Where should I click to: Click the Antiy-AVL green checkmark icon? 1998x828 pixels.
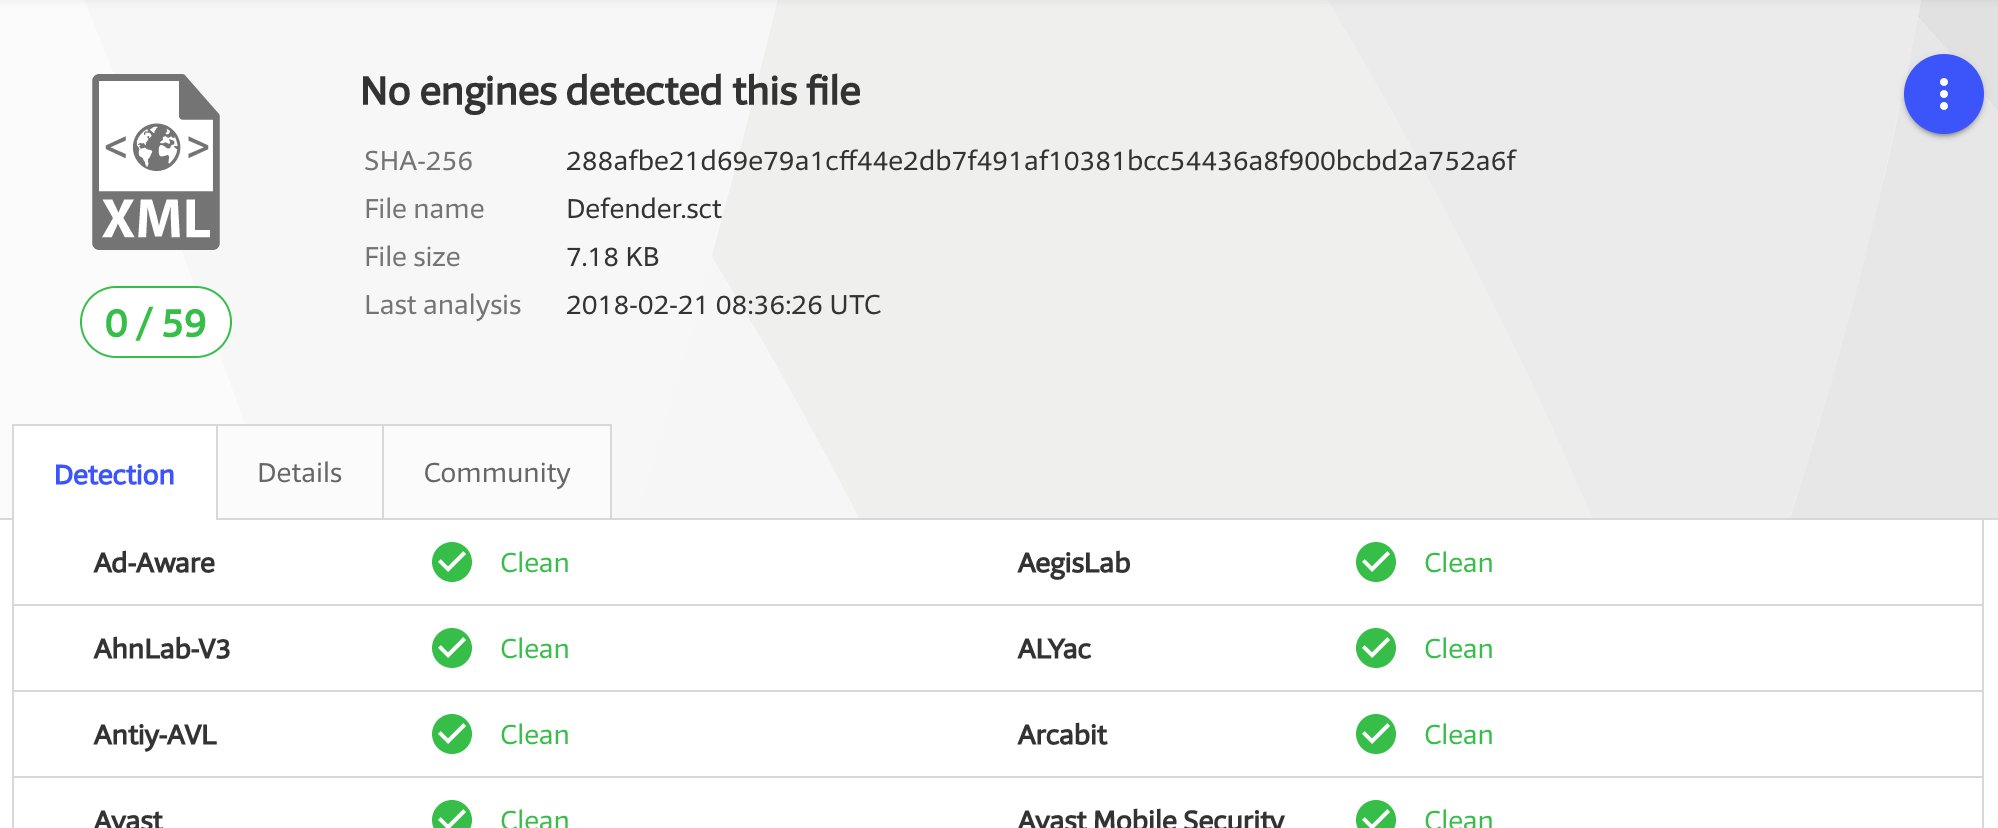coord(452,734)
